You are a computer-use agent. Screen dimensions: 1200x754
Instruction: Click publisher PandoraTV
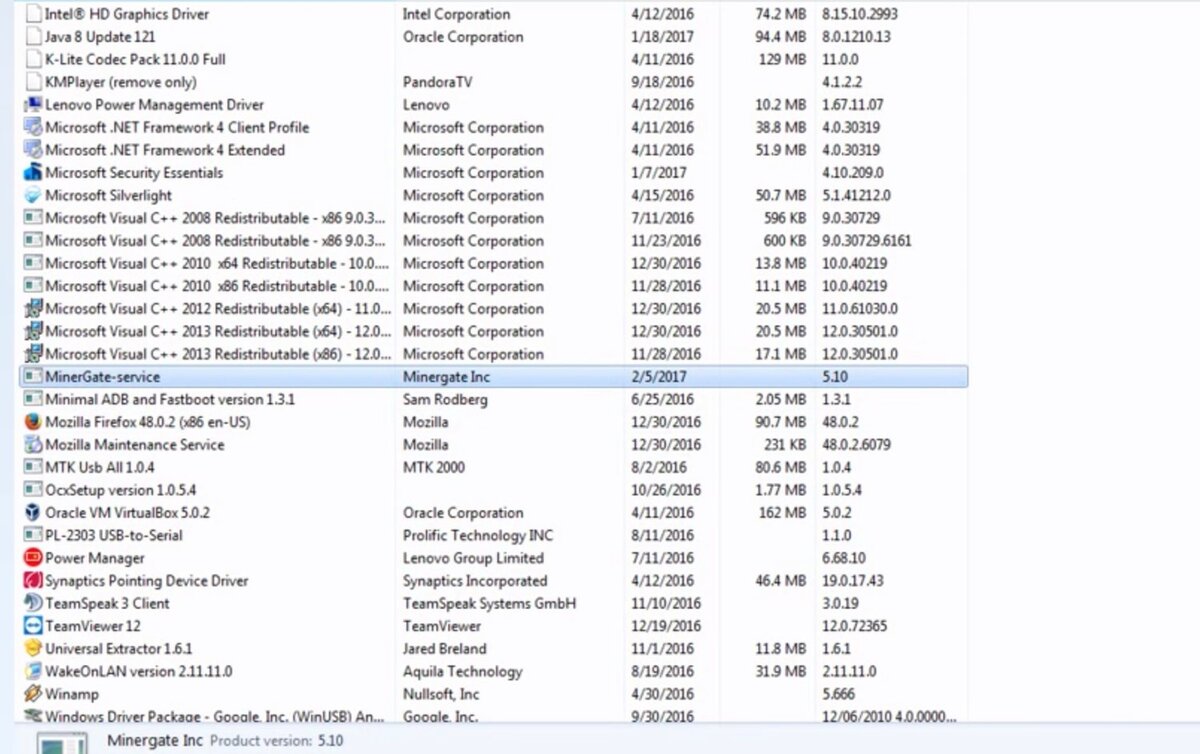tap(437, 82)
